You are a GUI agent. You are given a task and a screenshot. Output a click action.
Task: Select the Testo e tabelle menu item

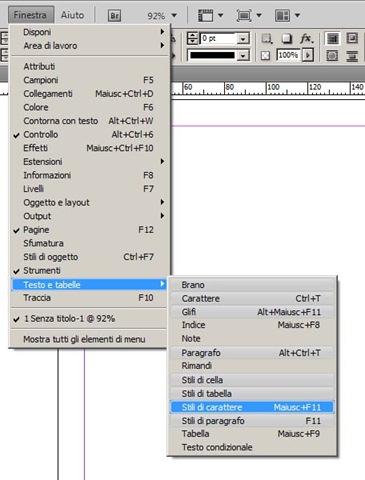pos(89,285)
